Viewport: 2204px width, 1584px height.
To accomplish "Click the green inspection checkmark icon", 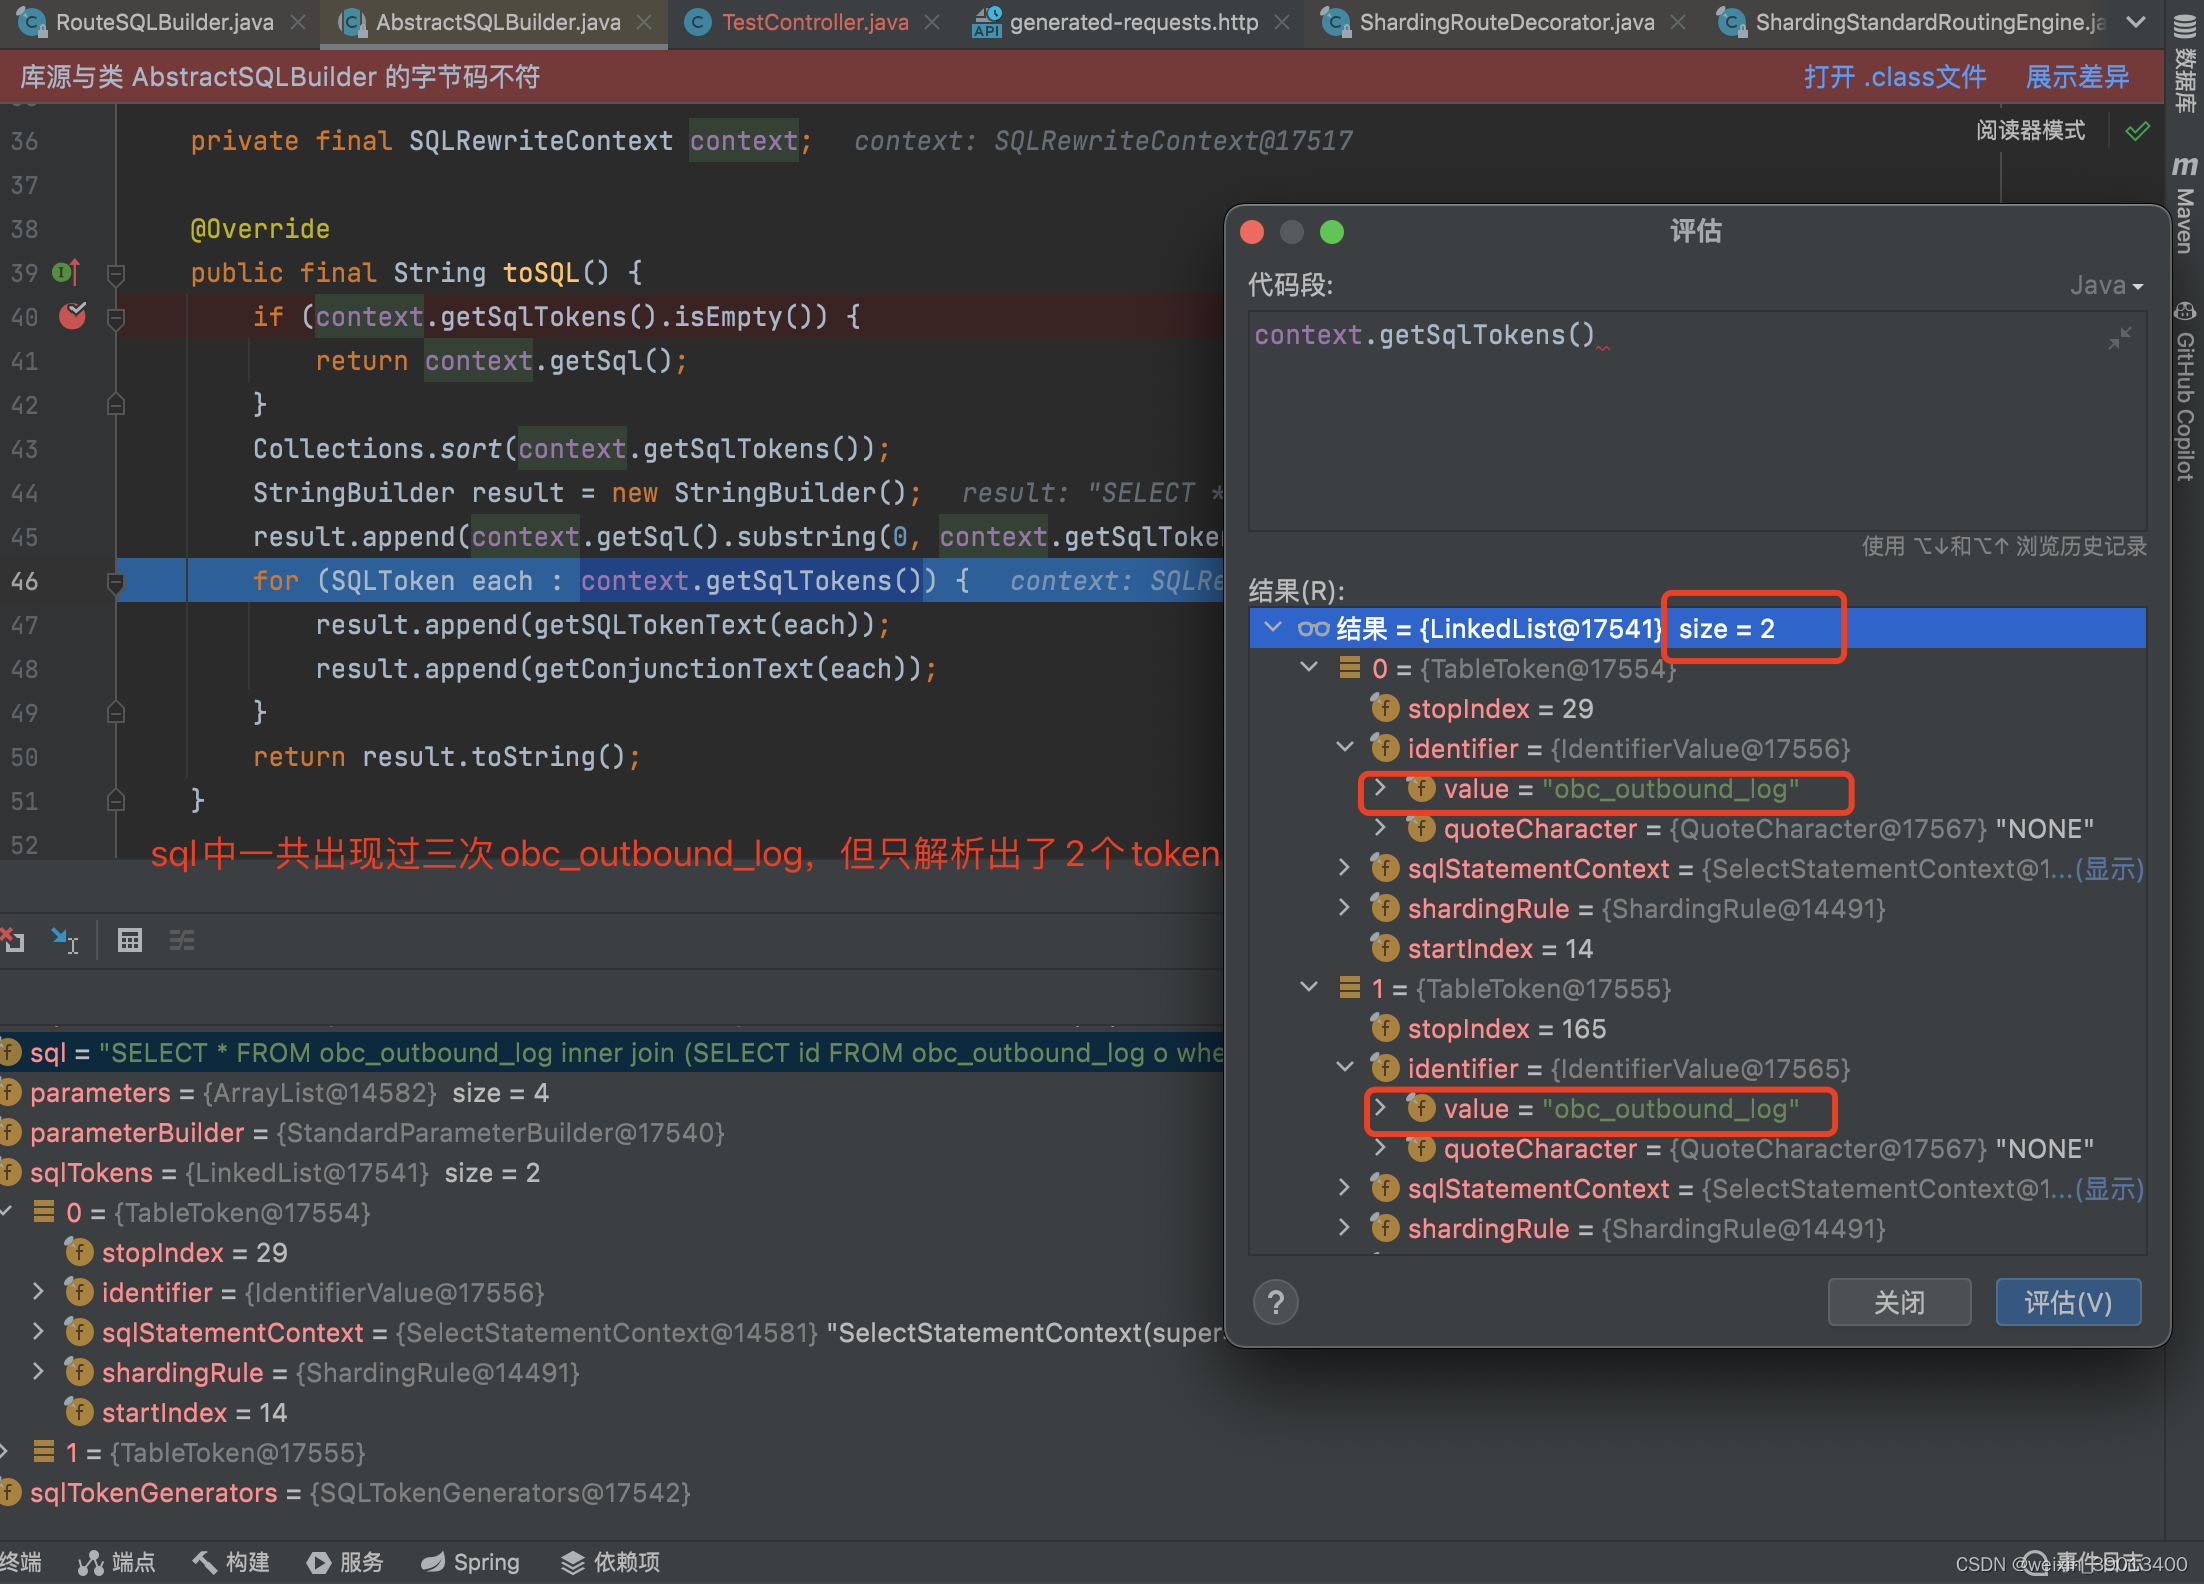I will coord(2138,131).
